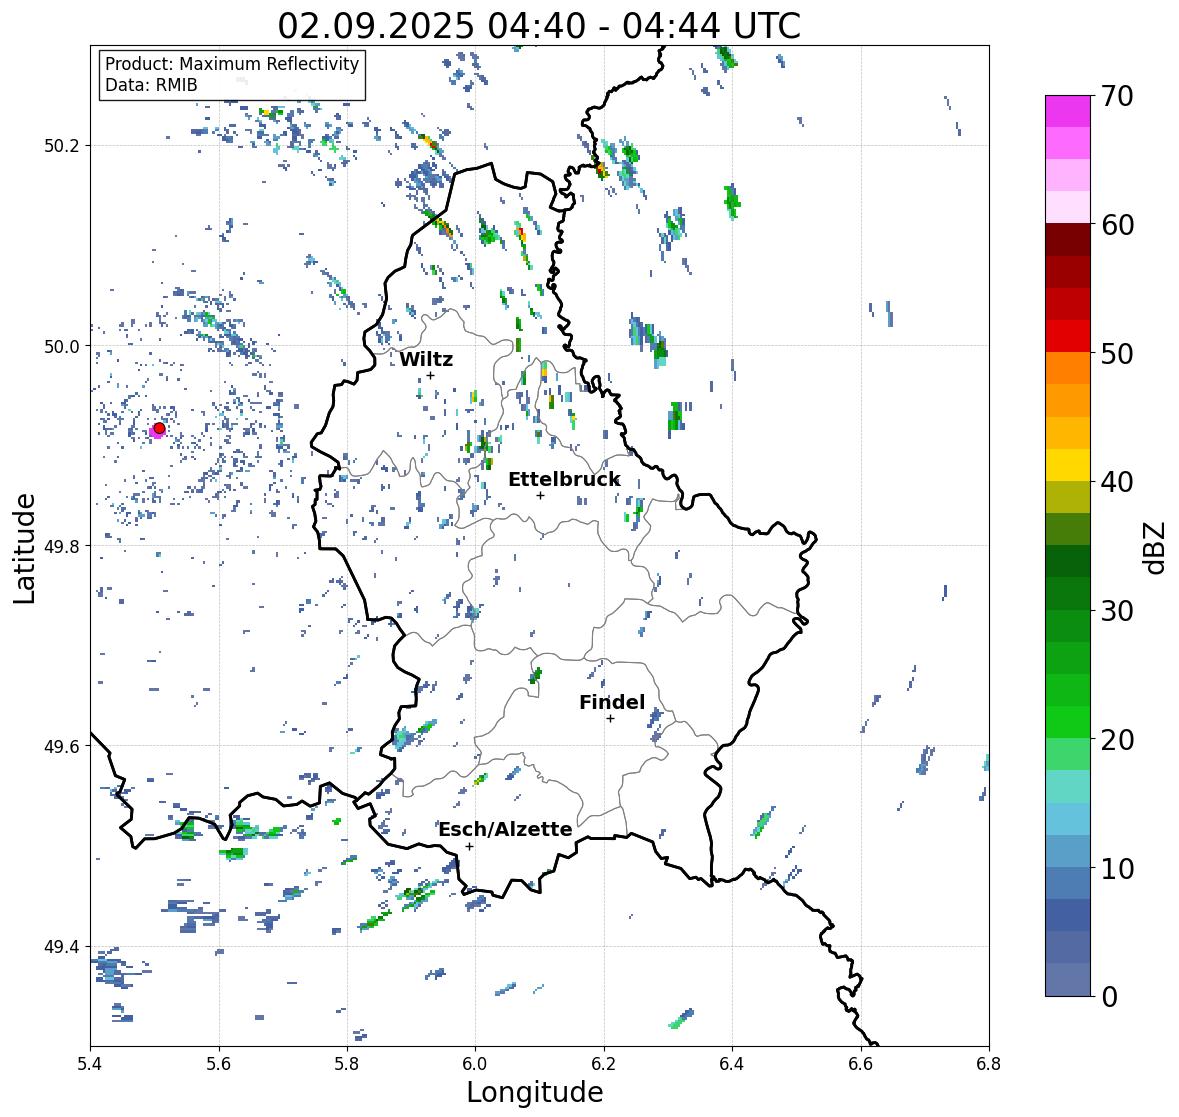This screenshot has height=1117, width=1179.
Task: Click the Wiltz label
Action: (426, 359)
